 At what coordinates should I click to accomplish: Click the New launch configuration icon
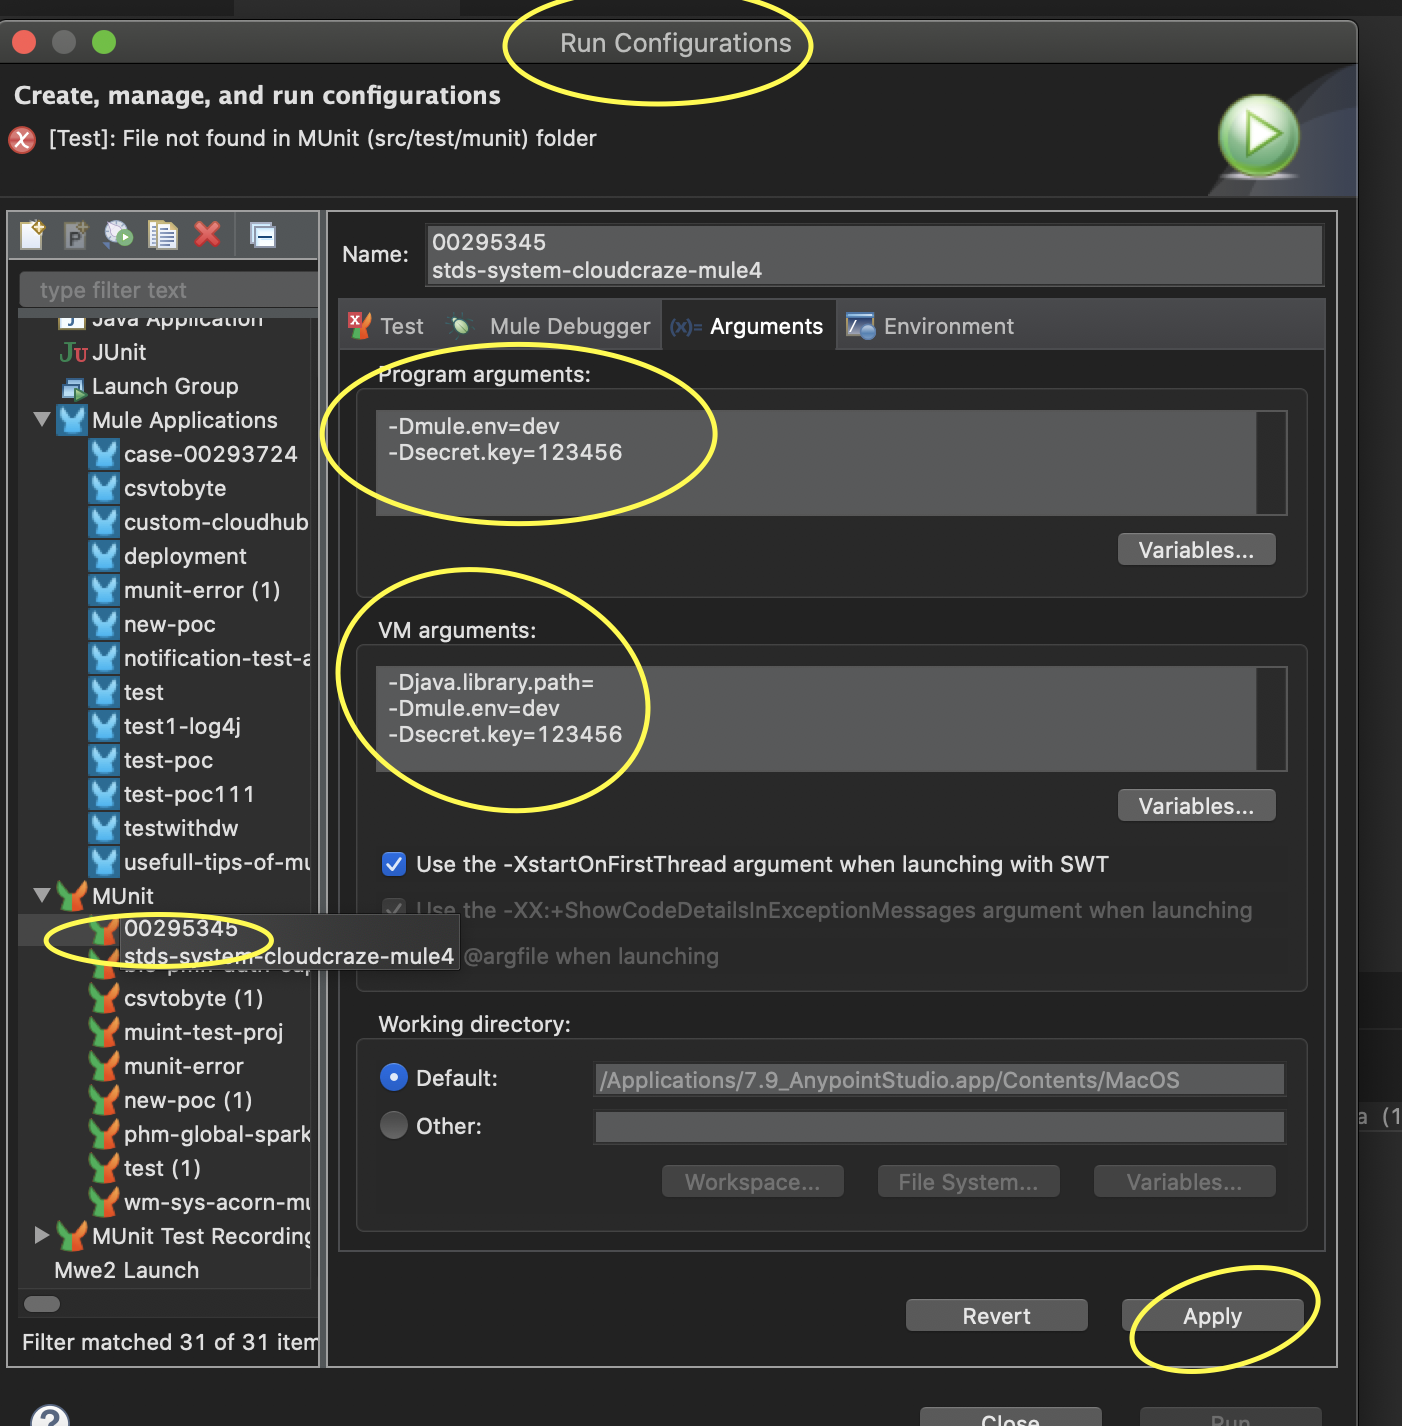(x=32, y=235)
